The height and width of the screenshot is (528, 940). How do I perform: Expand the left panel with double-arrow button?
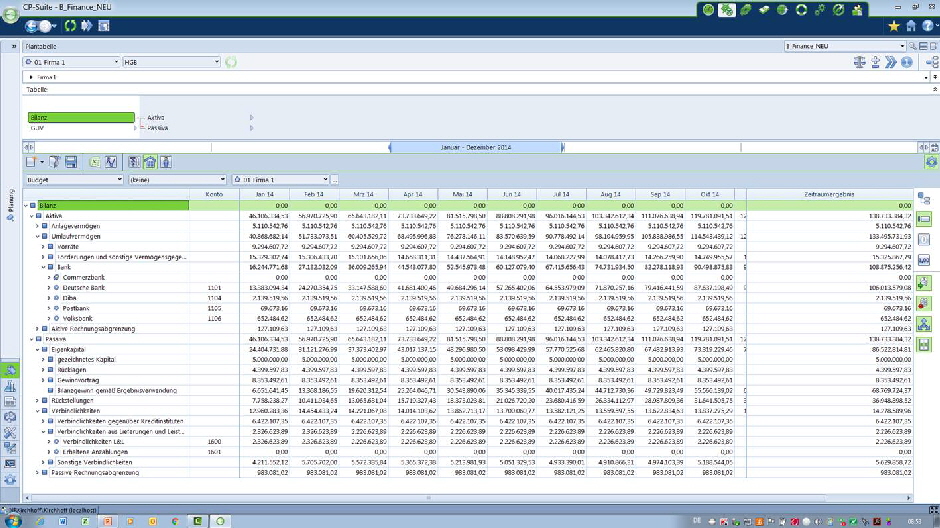point(13,46)
